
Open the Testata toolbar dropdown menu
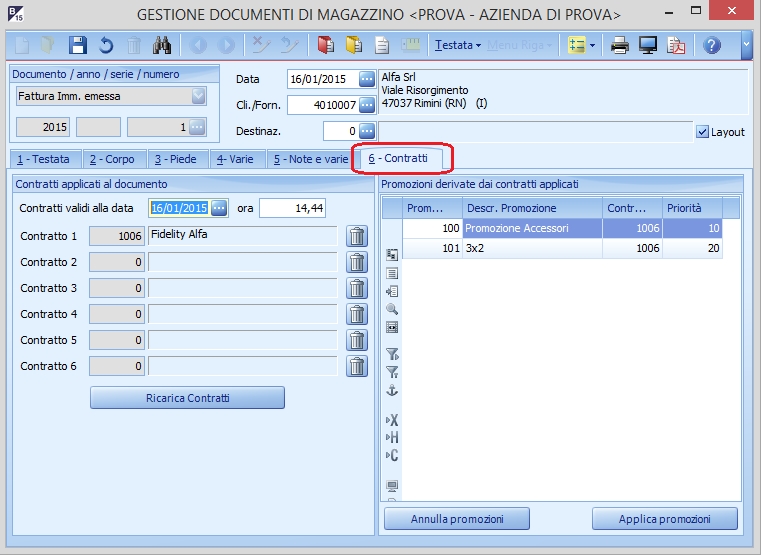[x=458, y=45]
